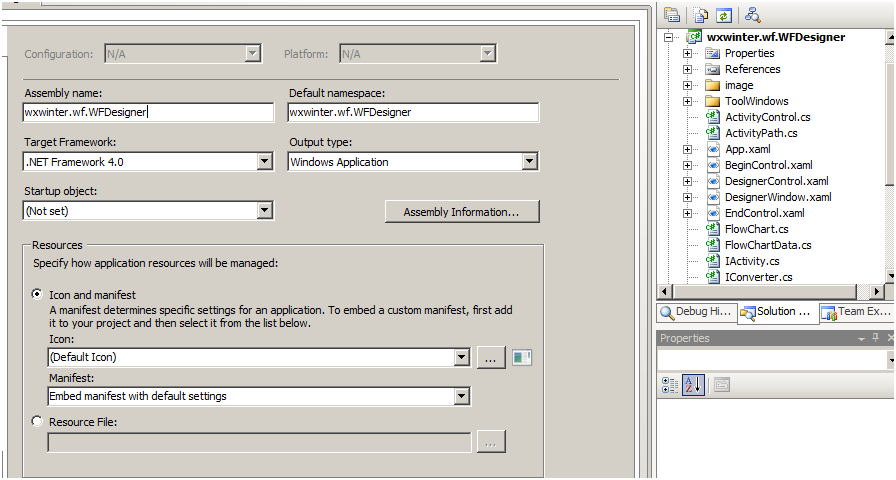This screenshot has width=896, height=480.
Task: Click the horizontal scrollbar left arrow in Solution Explorer
Action: (664, 291)
